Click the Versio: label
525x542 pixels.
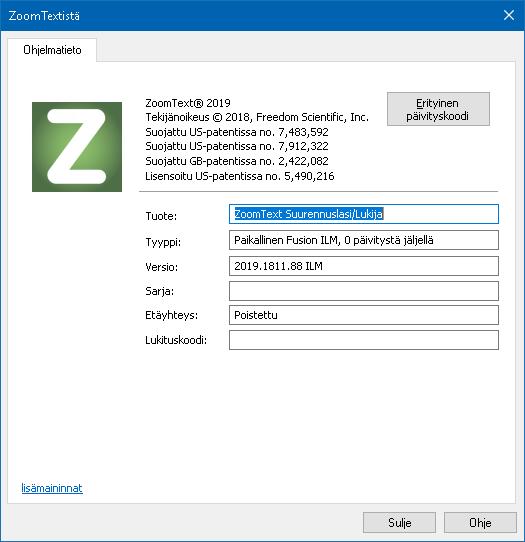161,267
